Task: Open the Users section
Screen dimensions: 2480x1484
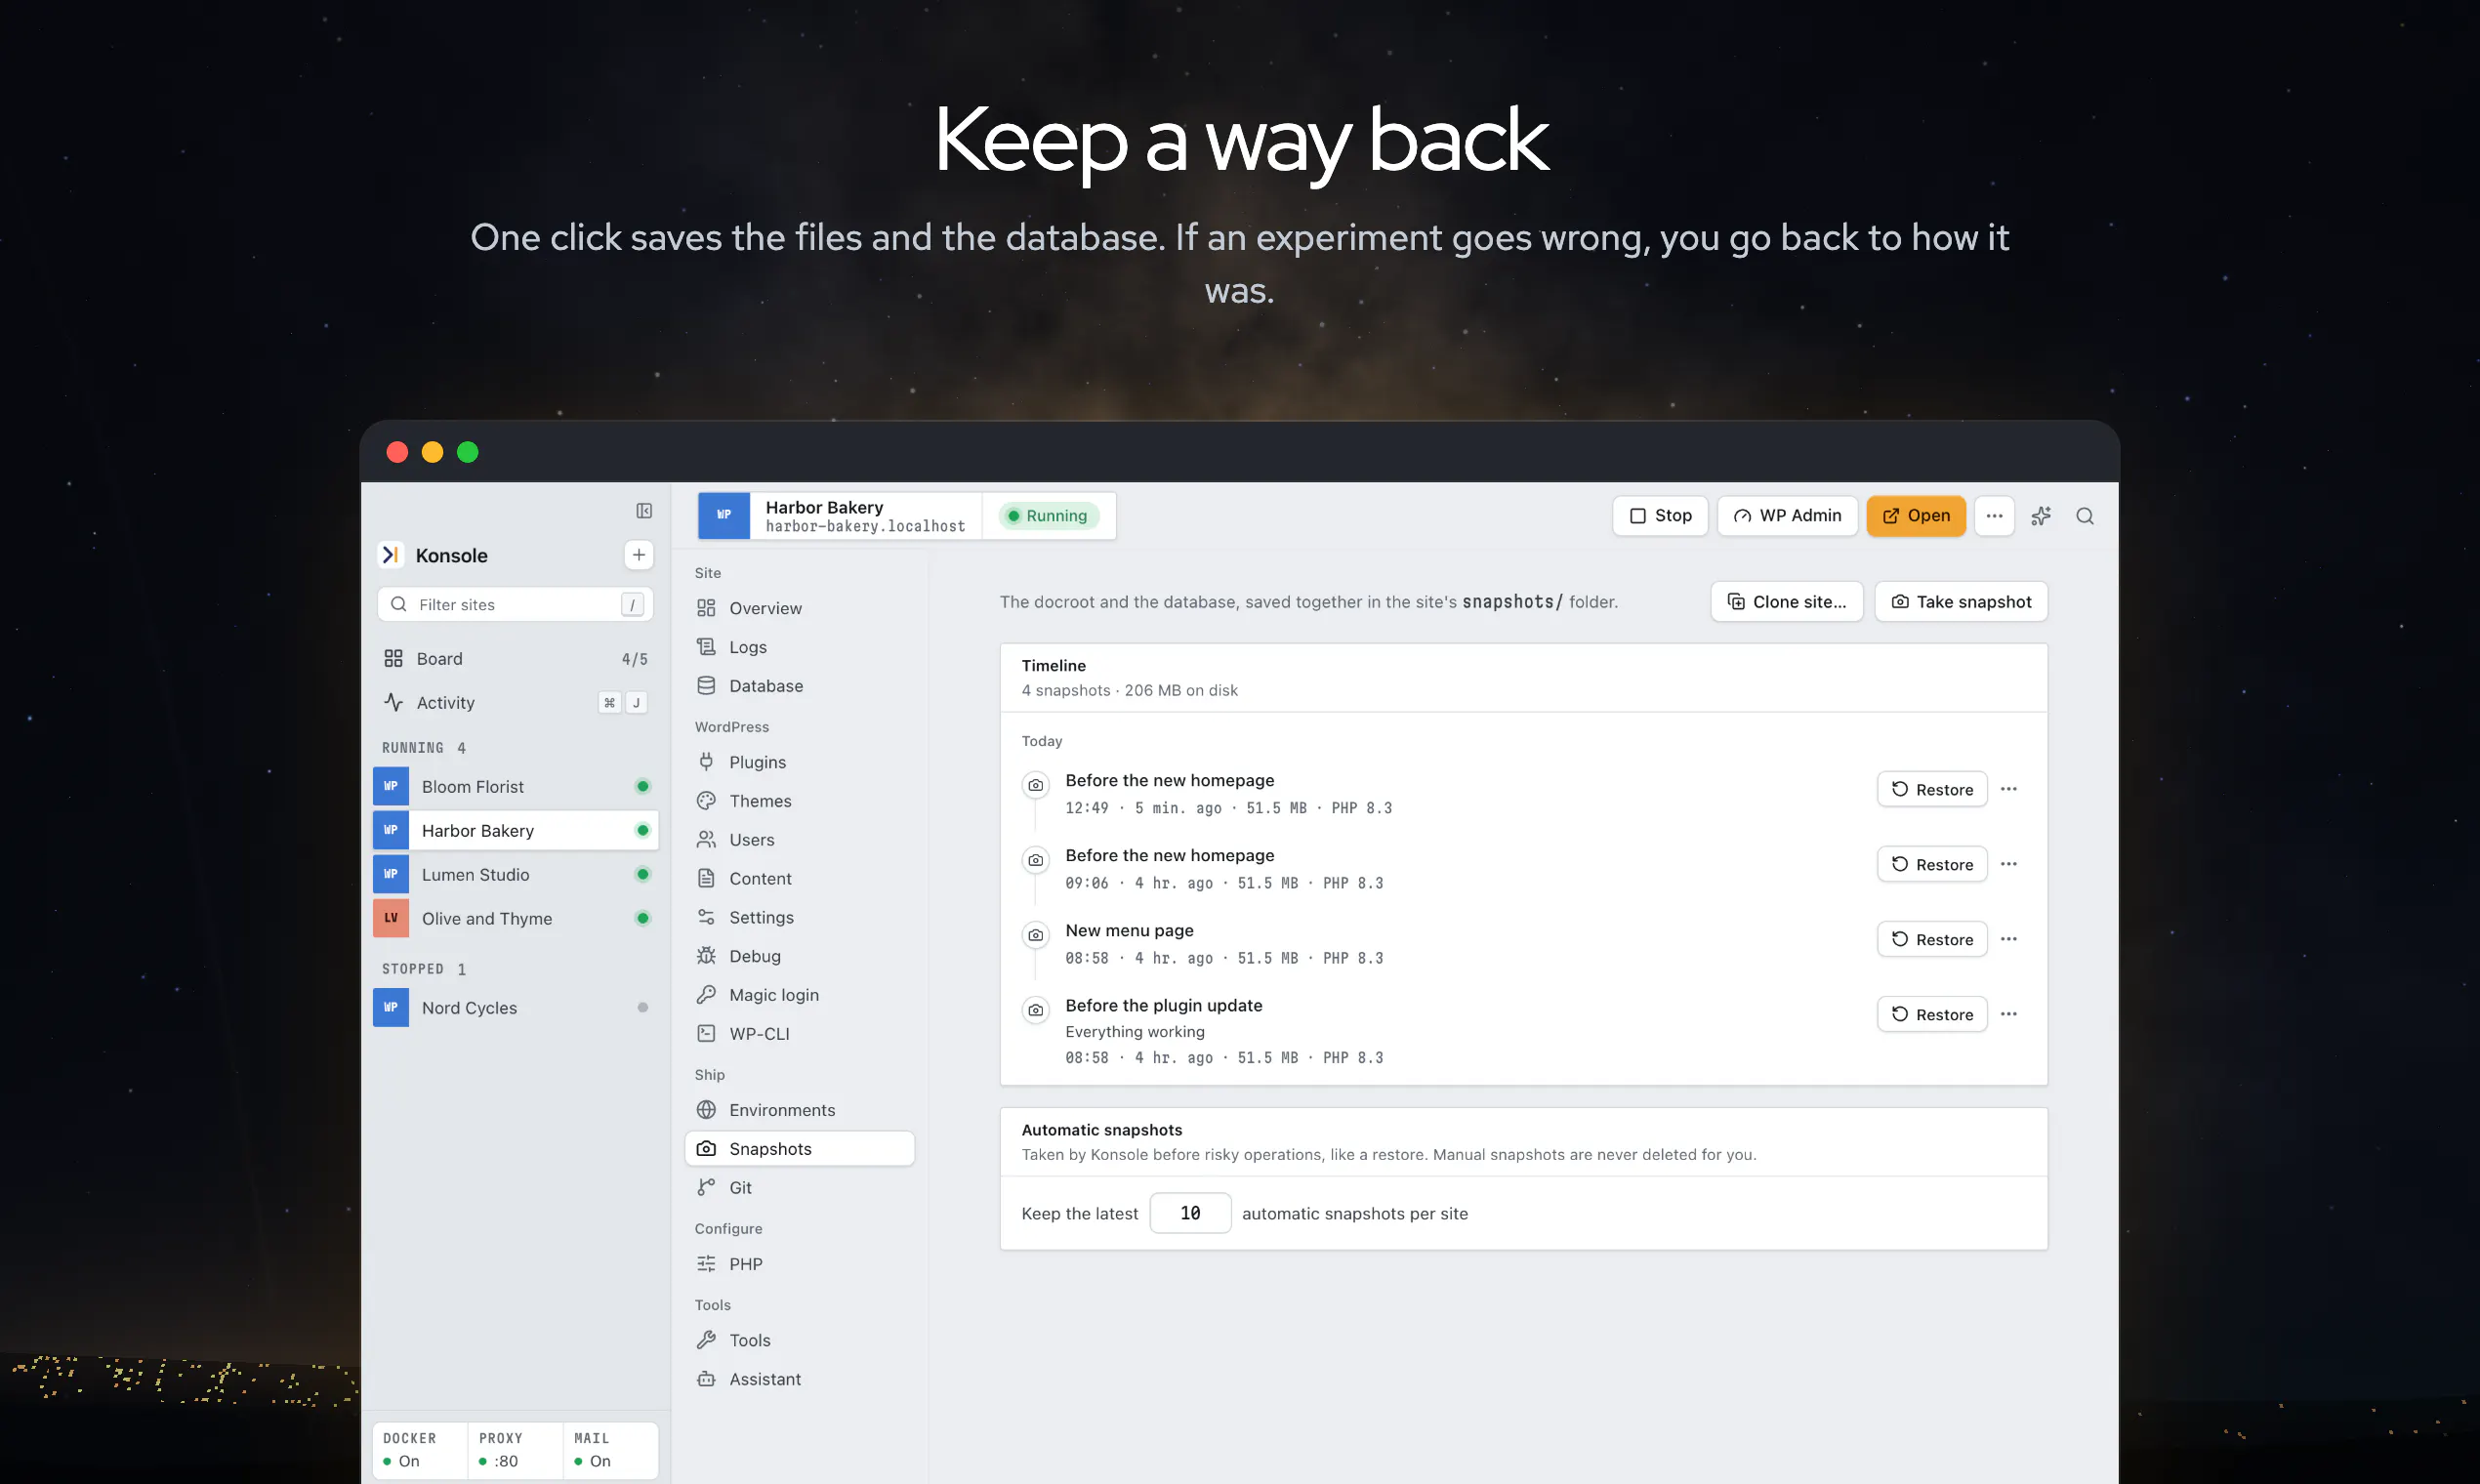Action: pyautogui.click(x=799, y=840)
